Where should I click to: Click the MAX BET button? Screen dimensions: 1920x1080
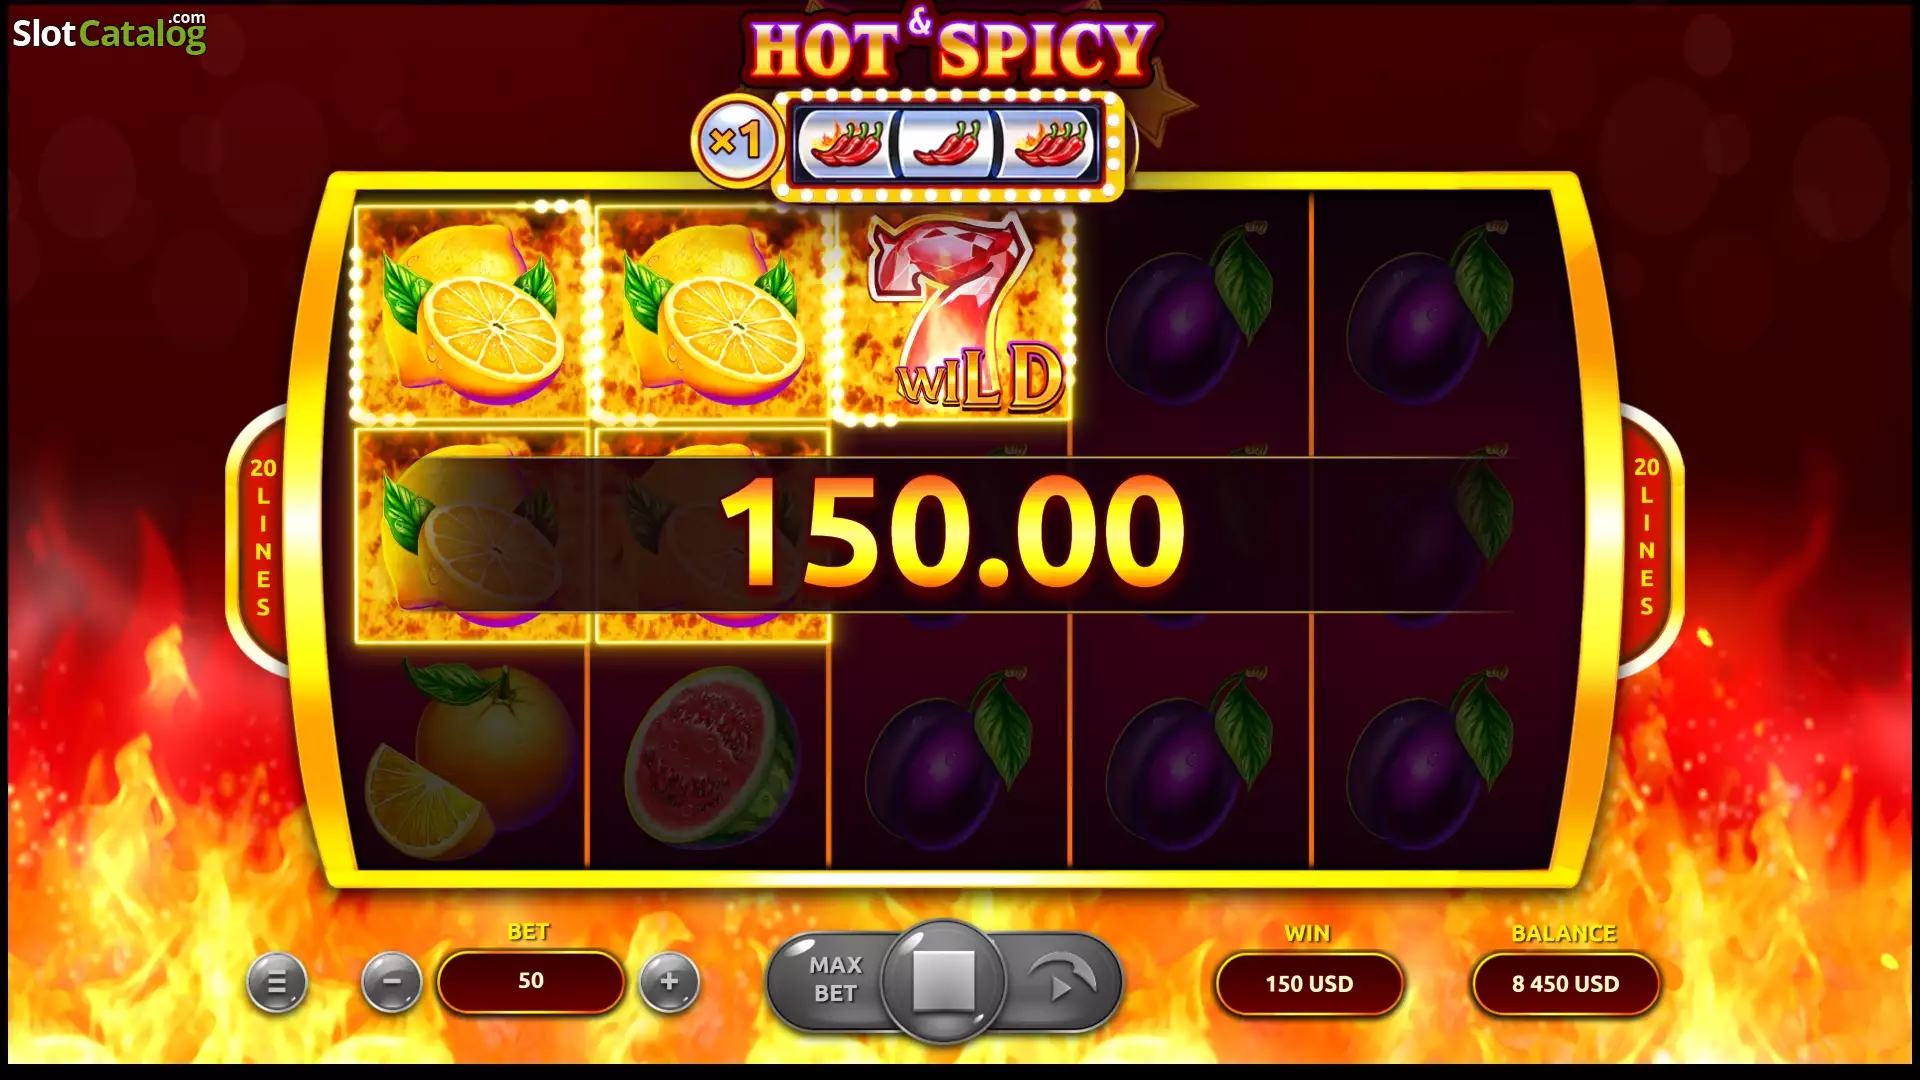(x=834, y=979)
